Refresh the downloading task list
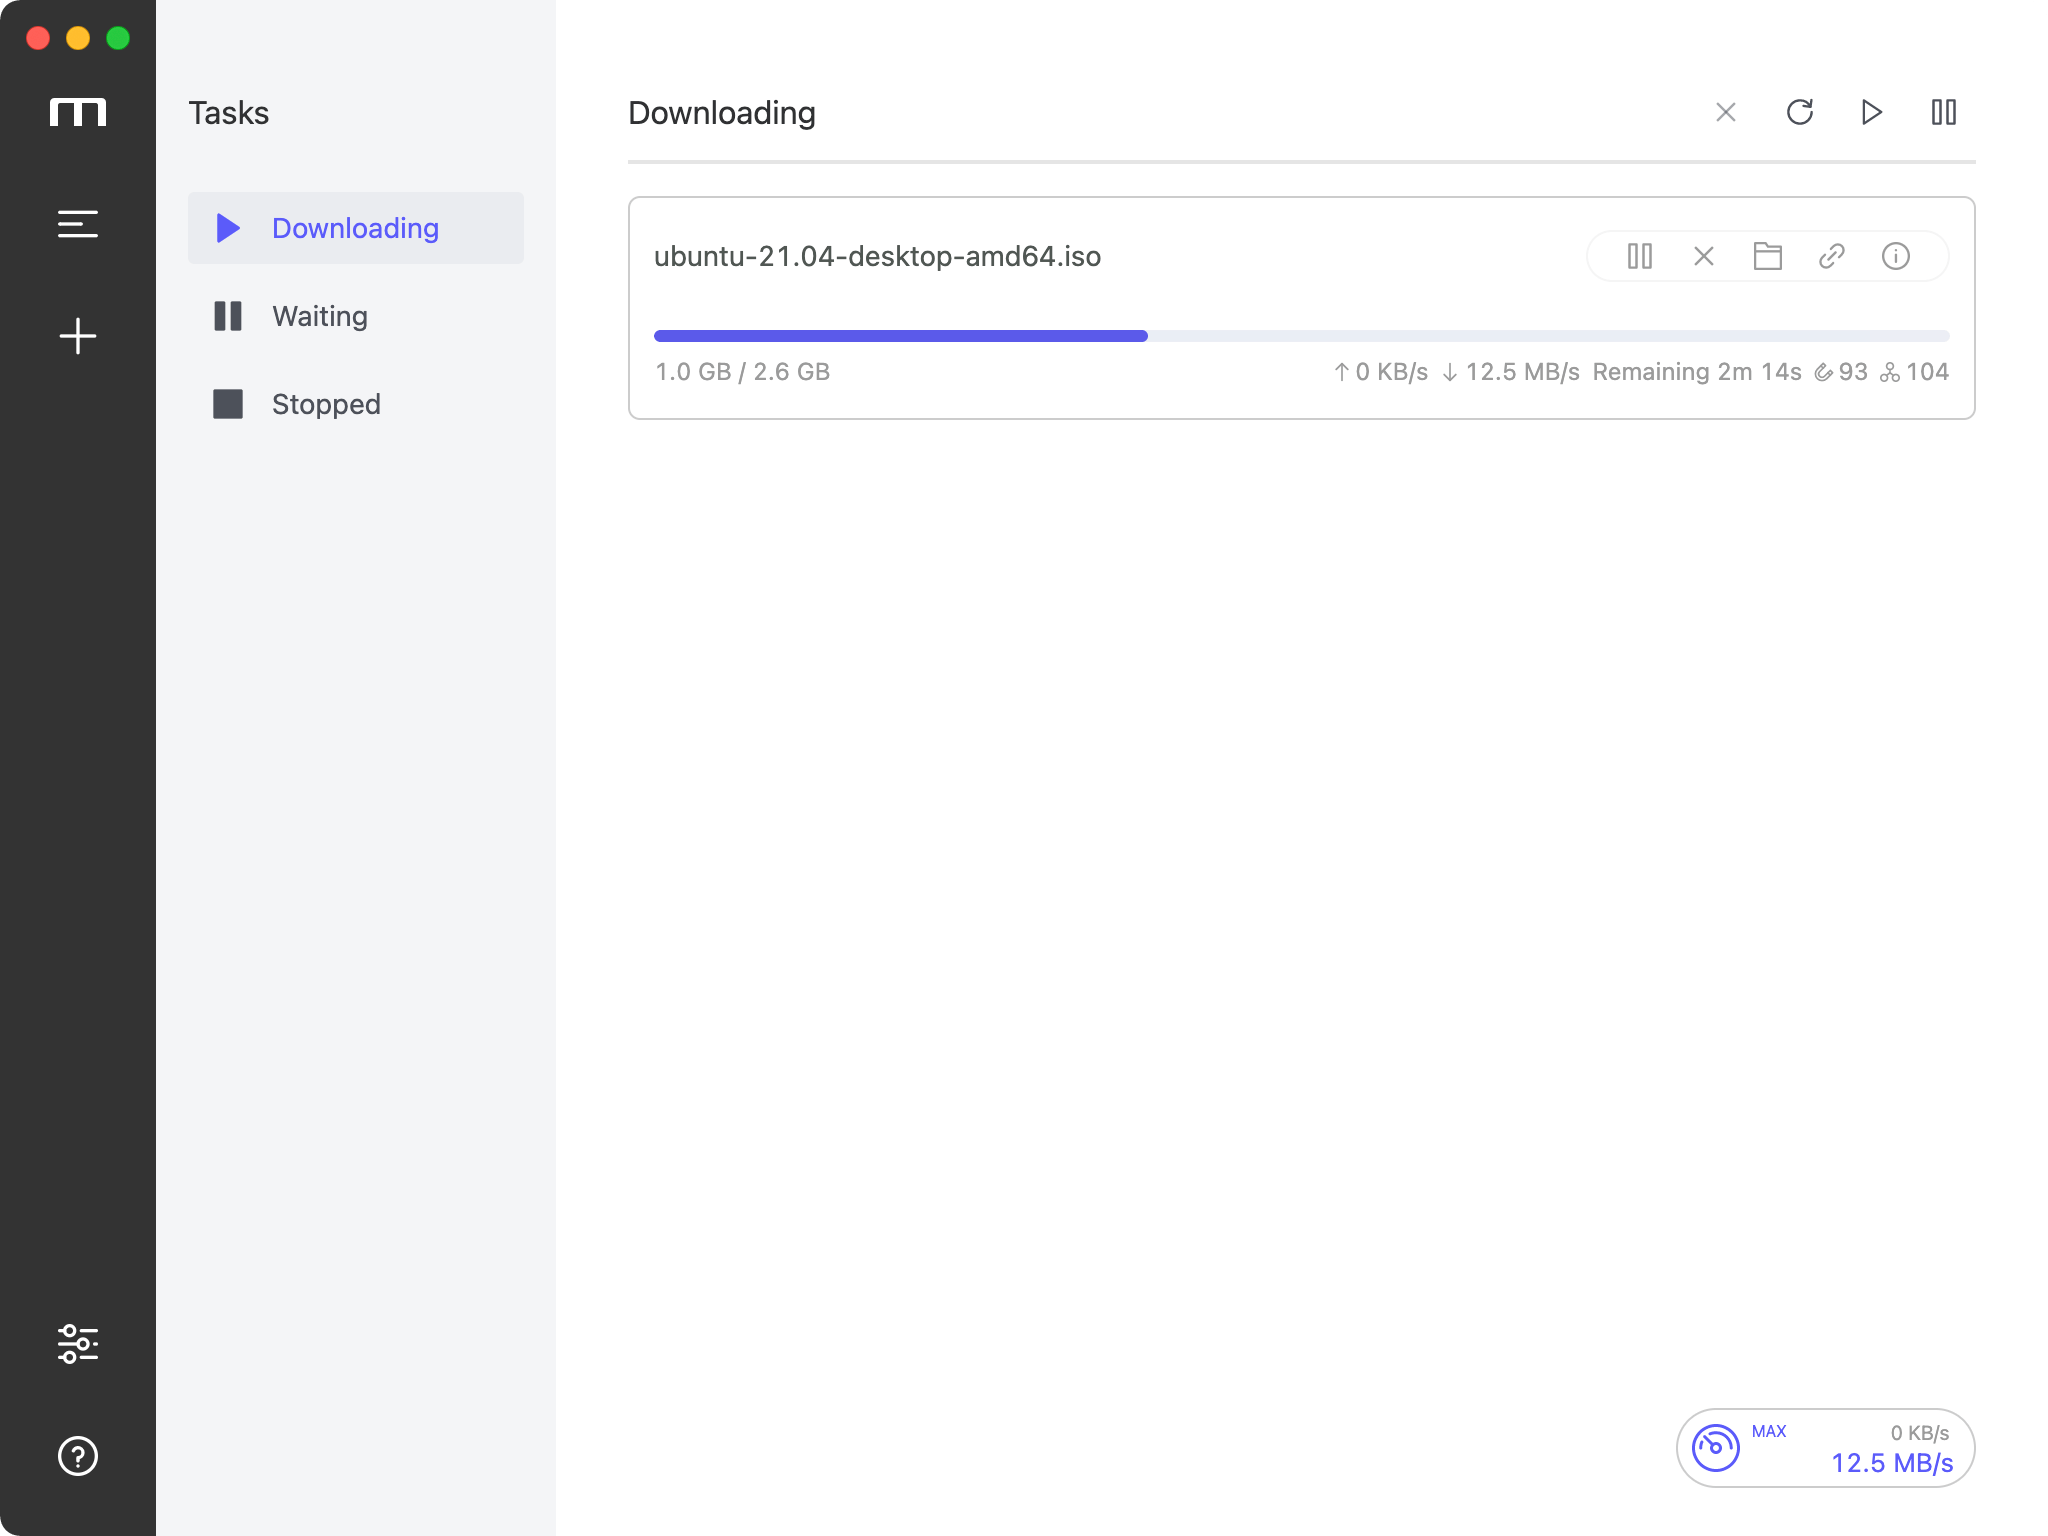The image size is (2048, 1536). [1800, 112]
